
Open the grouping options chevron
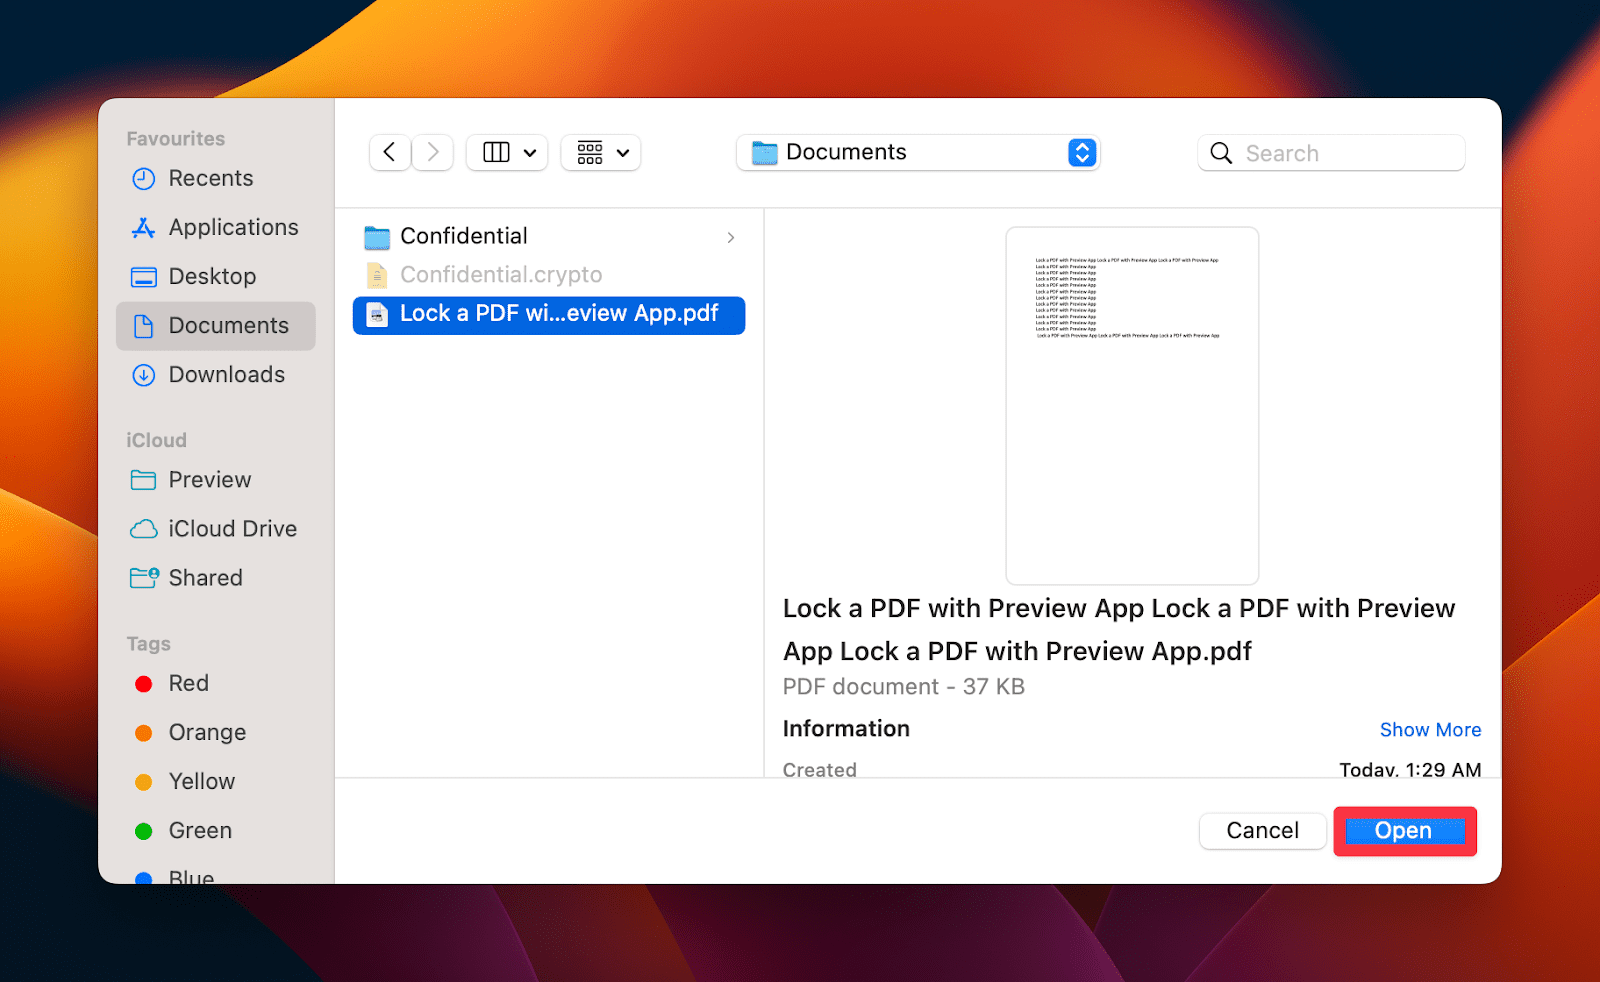pos(623,153)
